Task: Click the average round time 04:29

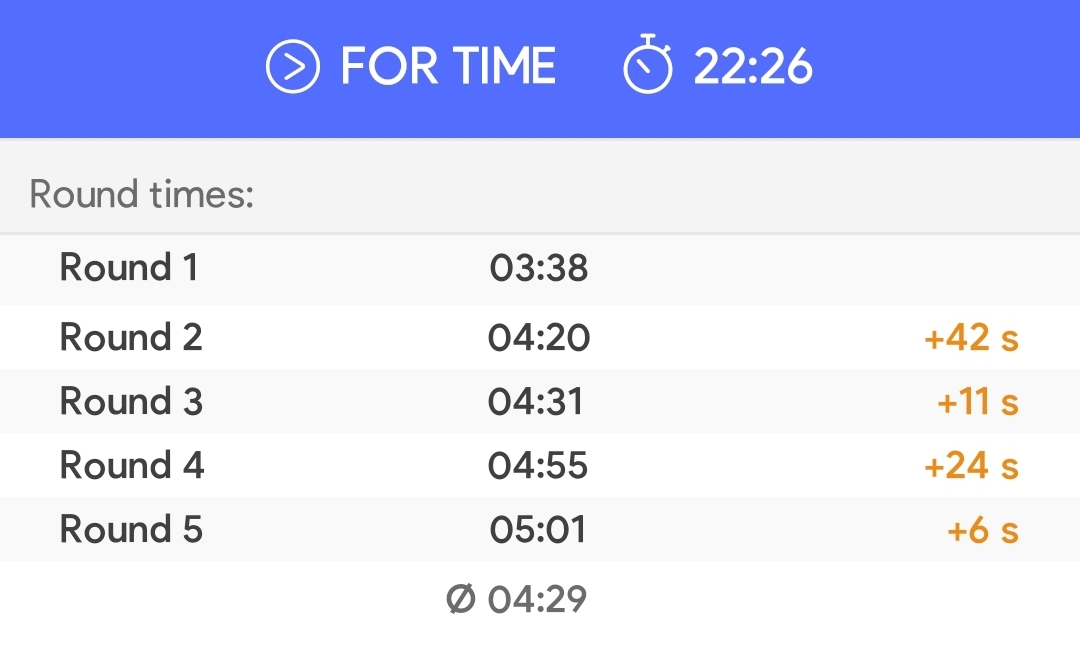Action: (537, 599)
